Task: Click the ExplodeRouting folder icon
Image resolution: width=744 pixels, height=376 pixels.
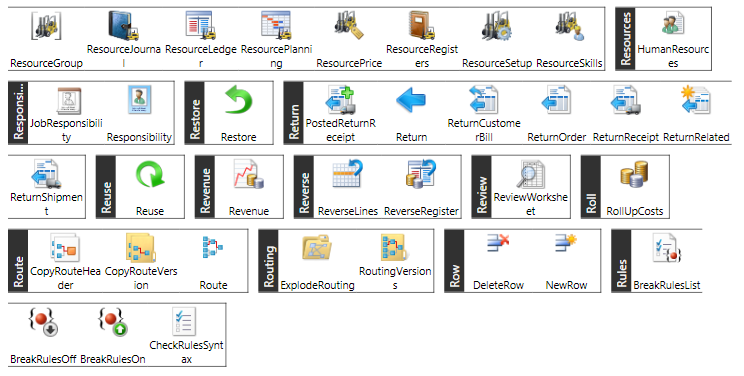Action: tap(317, 247)
